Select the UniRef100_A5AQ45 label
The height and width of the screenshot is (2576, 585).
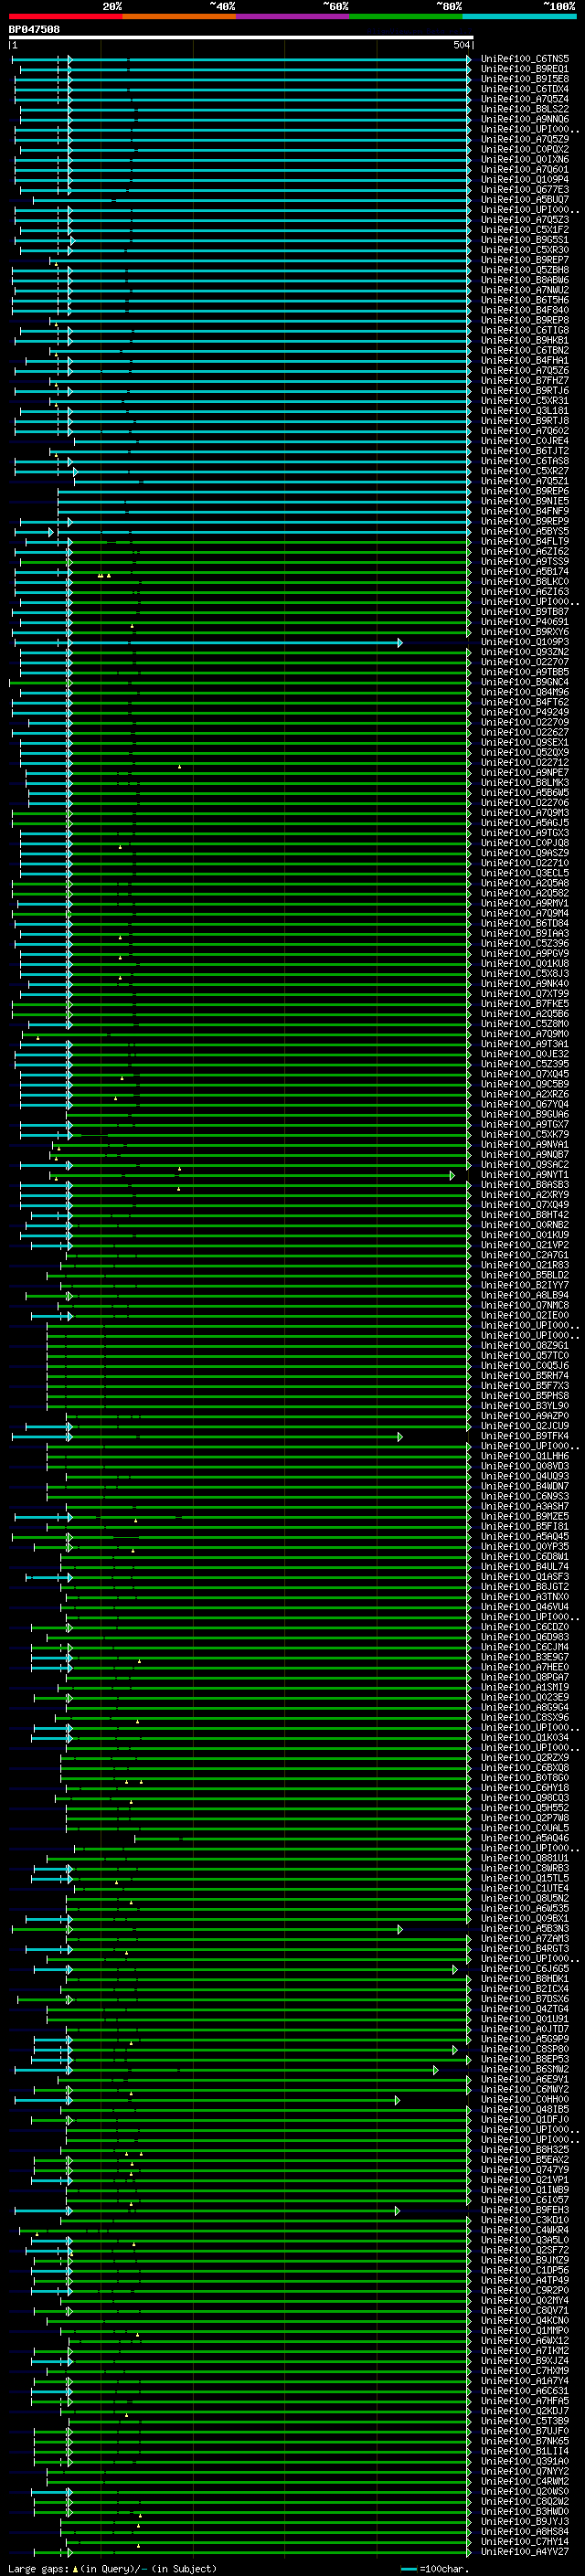pyautogui.click(x=525, y=1536)
